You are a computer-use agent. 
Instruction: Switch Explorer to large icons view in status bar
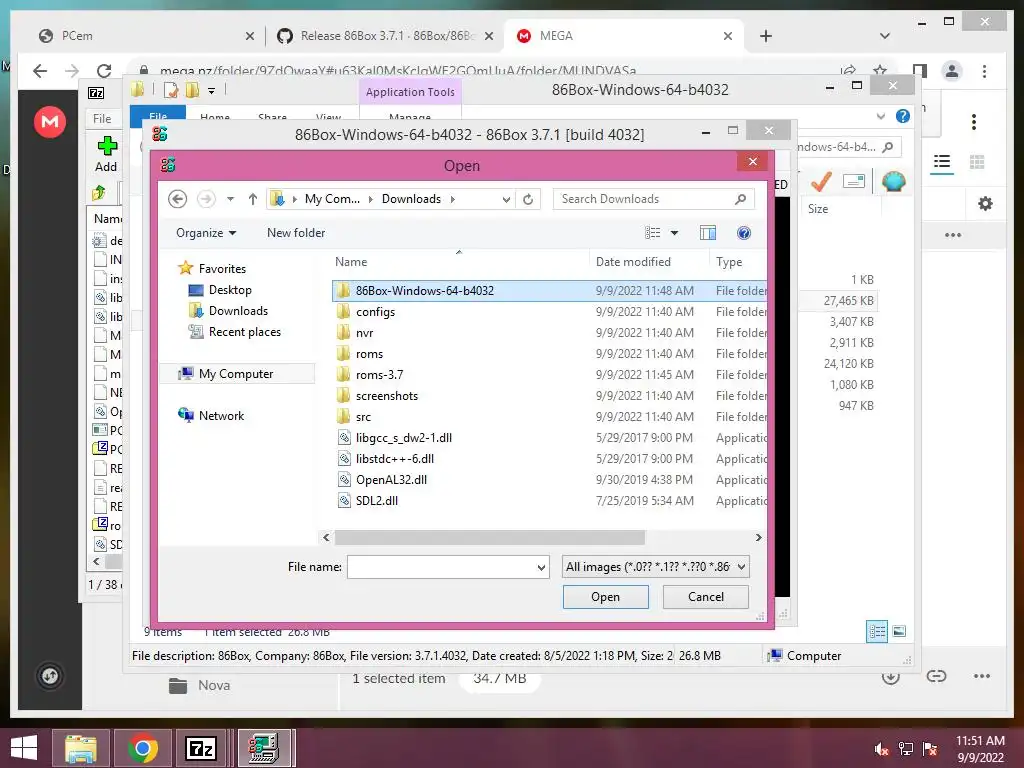pyautogui.click(x=899, y=631)
